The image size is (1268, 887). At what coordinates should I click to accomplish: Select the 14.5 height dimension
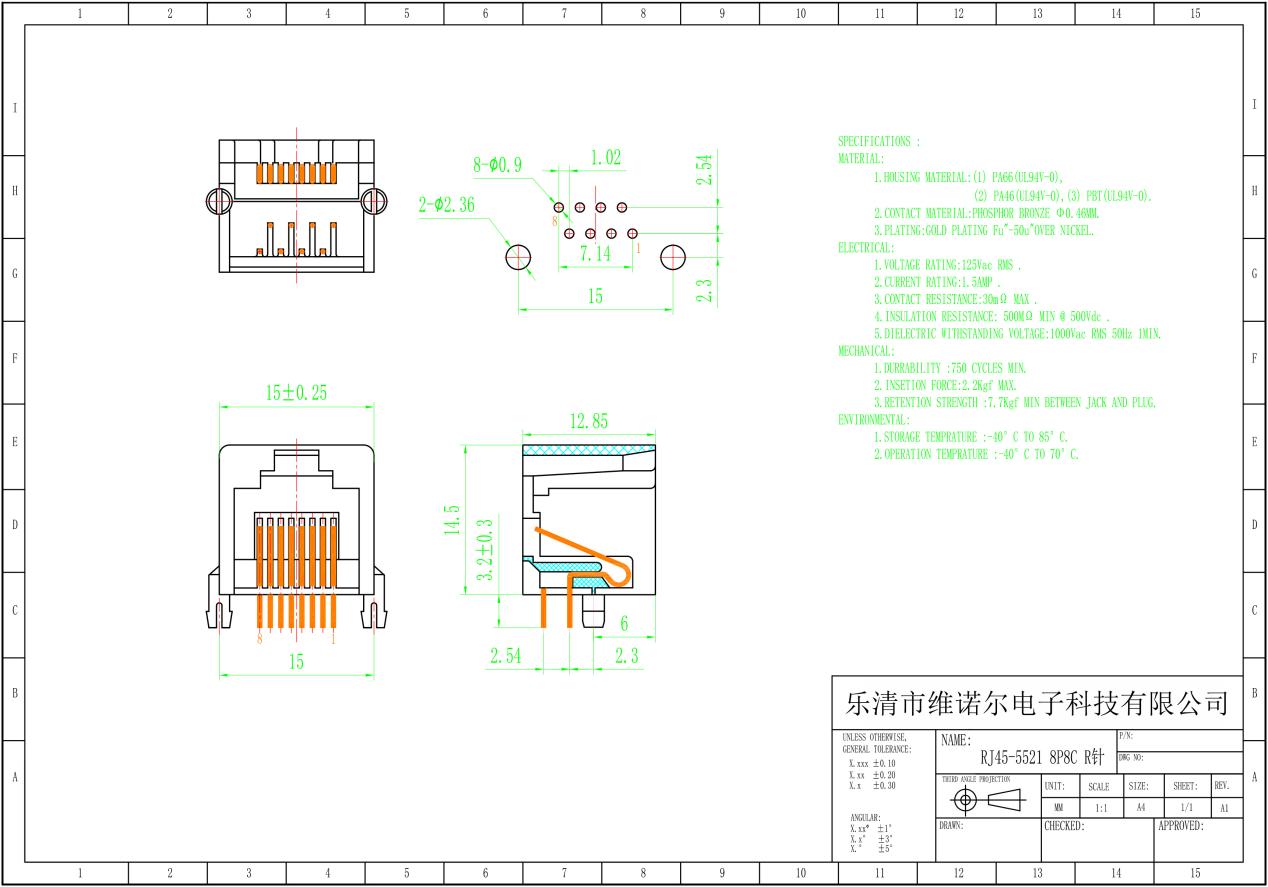(451, 521)
